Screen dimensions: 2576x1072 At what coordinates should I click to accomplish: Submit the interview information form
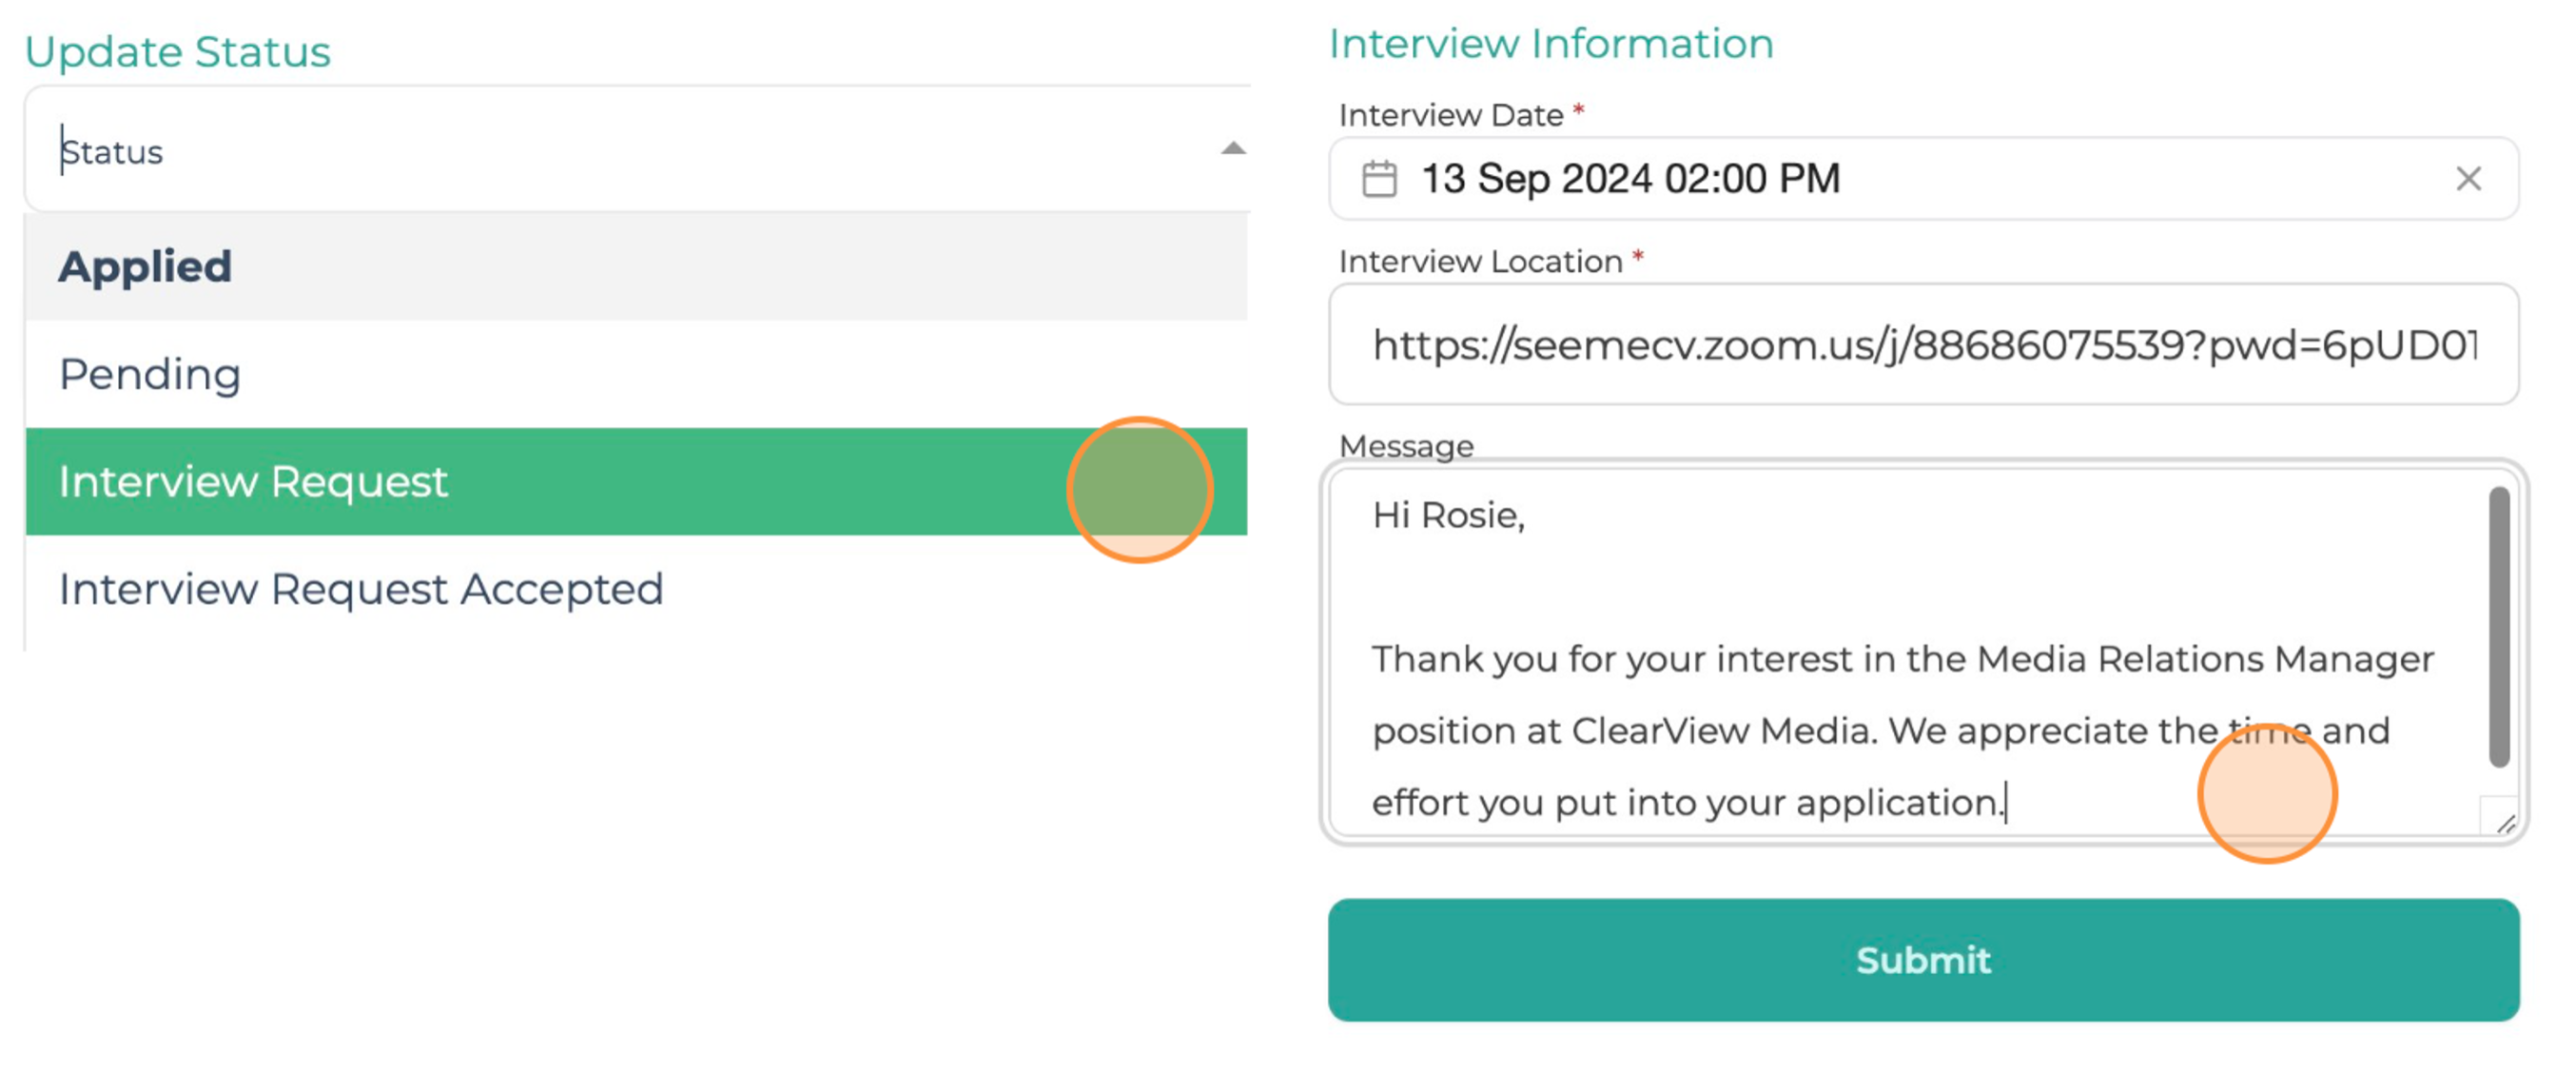tap(1923, 959)
